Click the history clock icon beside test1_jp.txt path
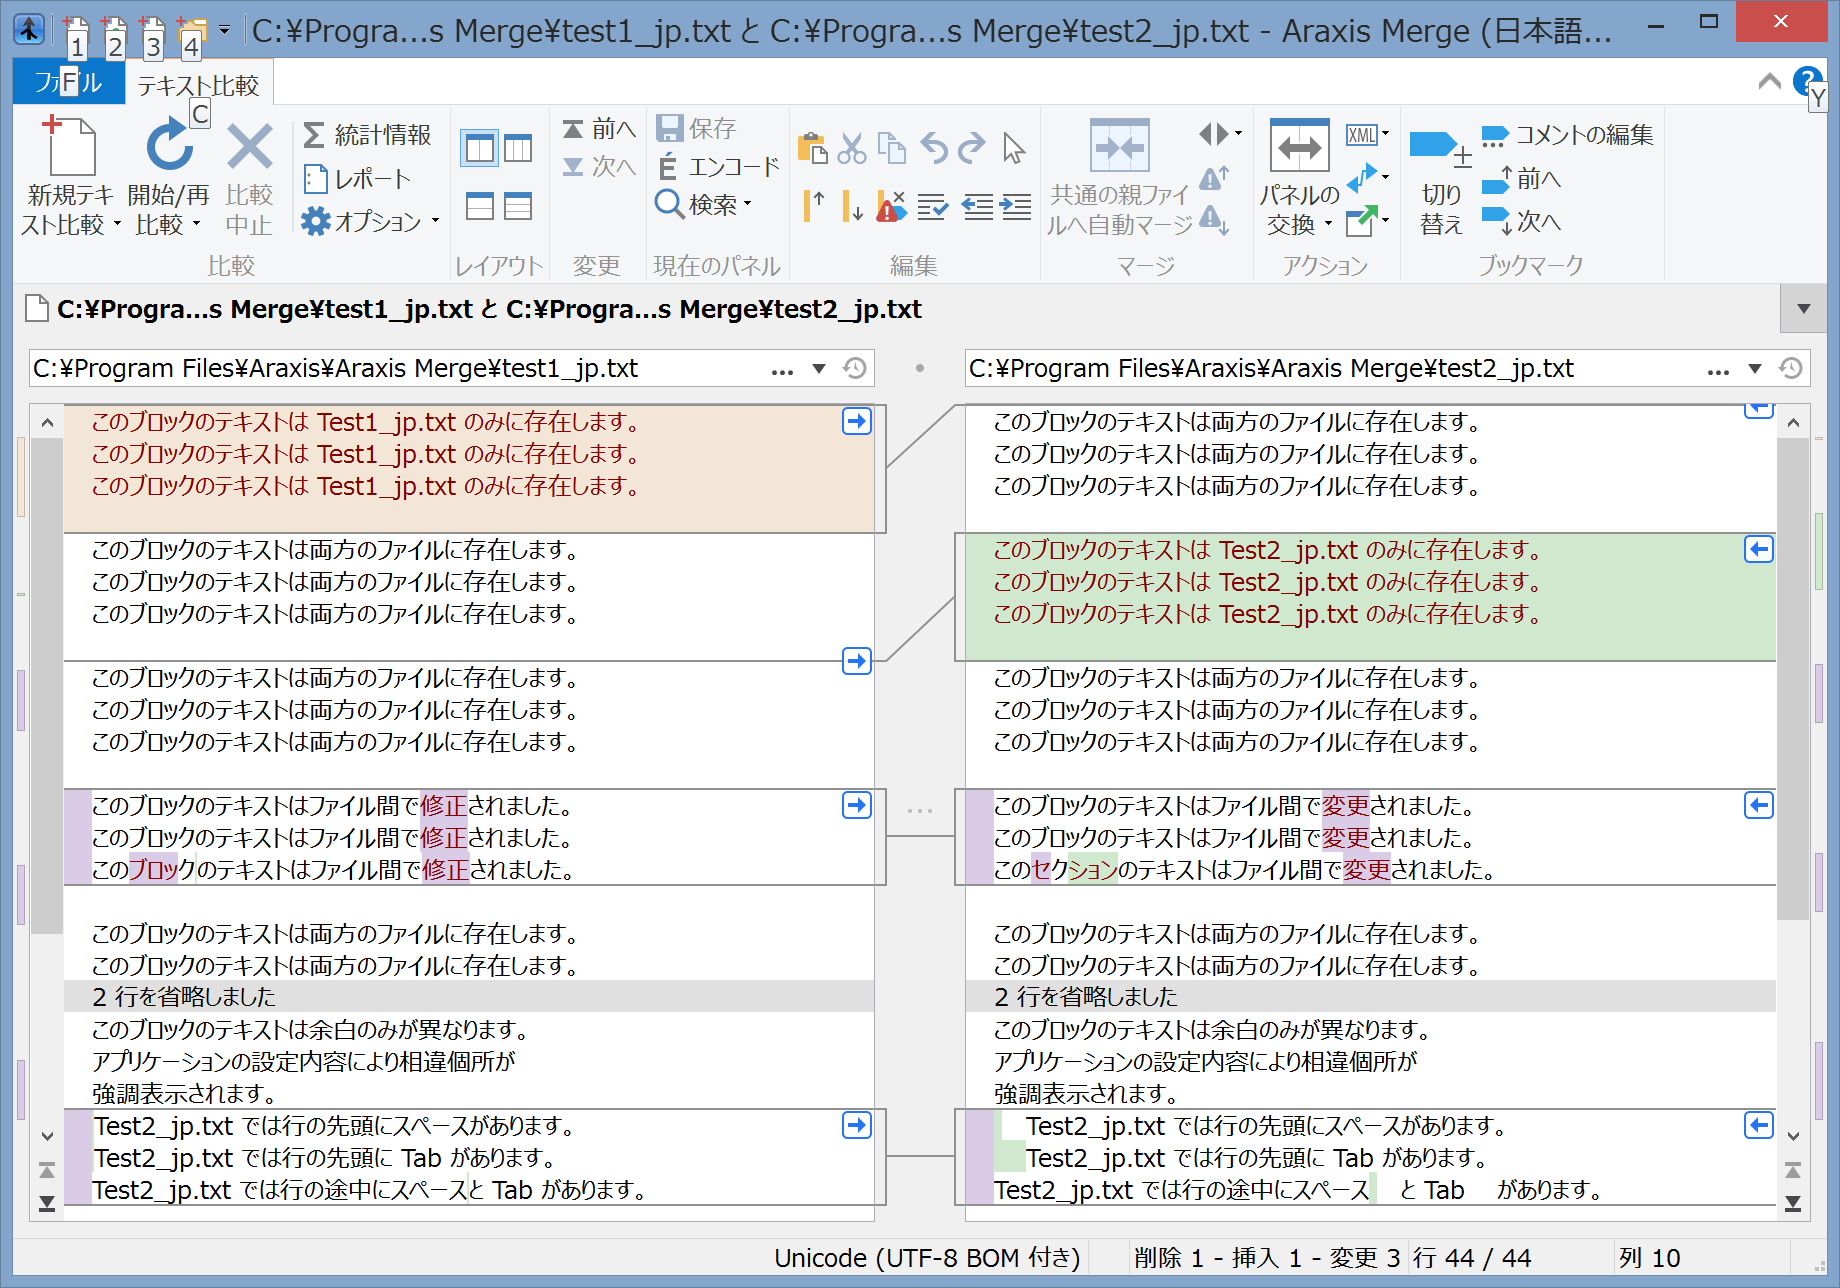 point(854,369)
